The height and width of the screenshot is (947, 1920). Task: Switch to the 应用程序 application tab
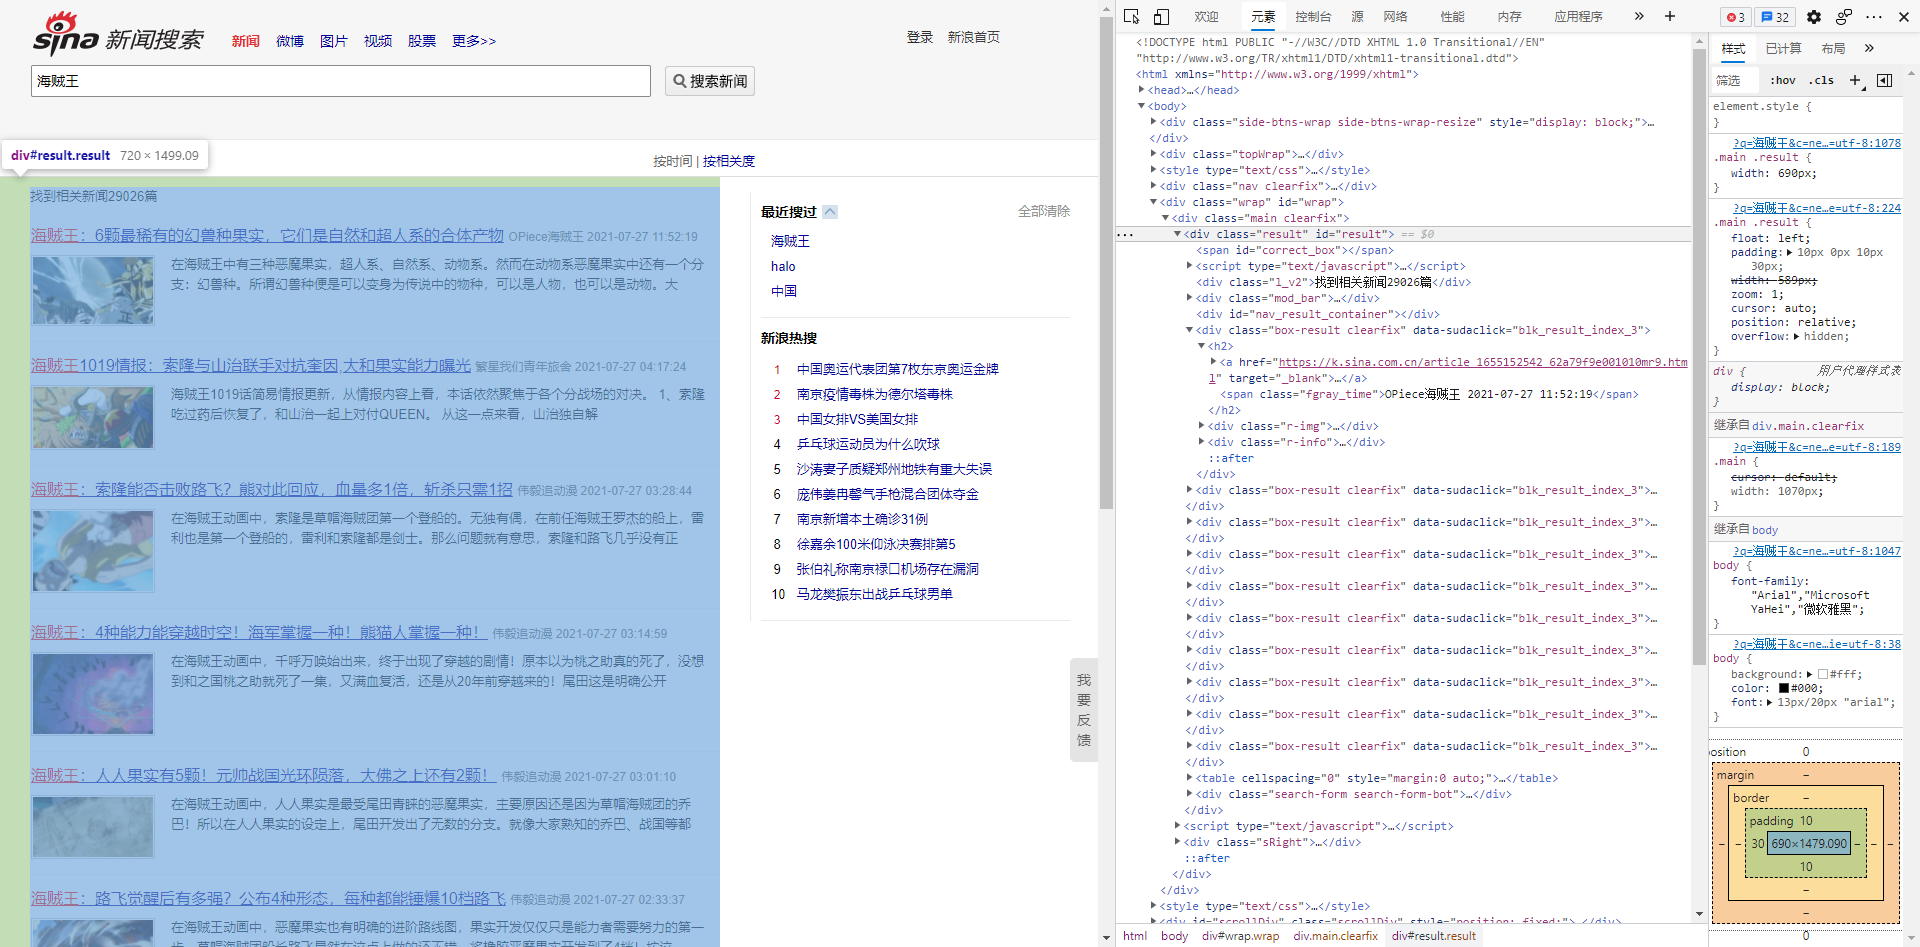pos(1578,17)
